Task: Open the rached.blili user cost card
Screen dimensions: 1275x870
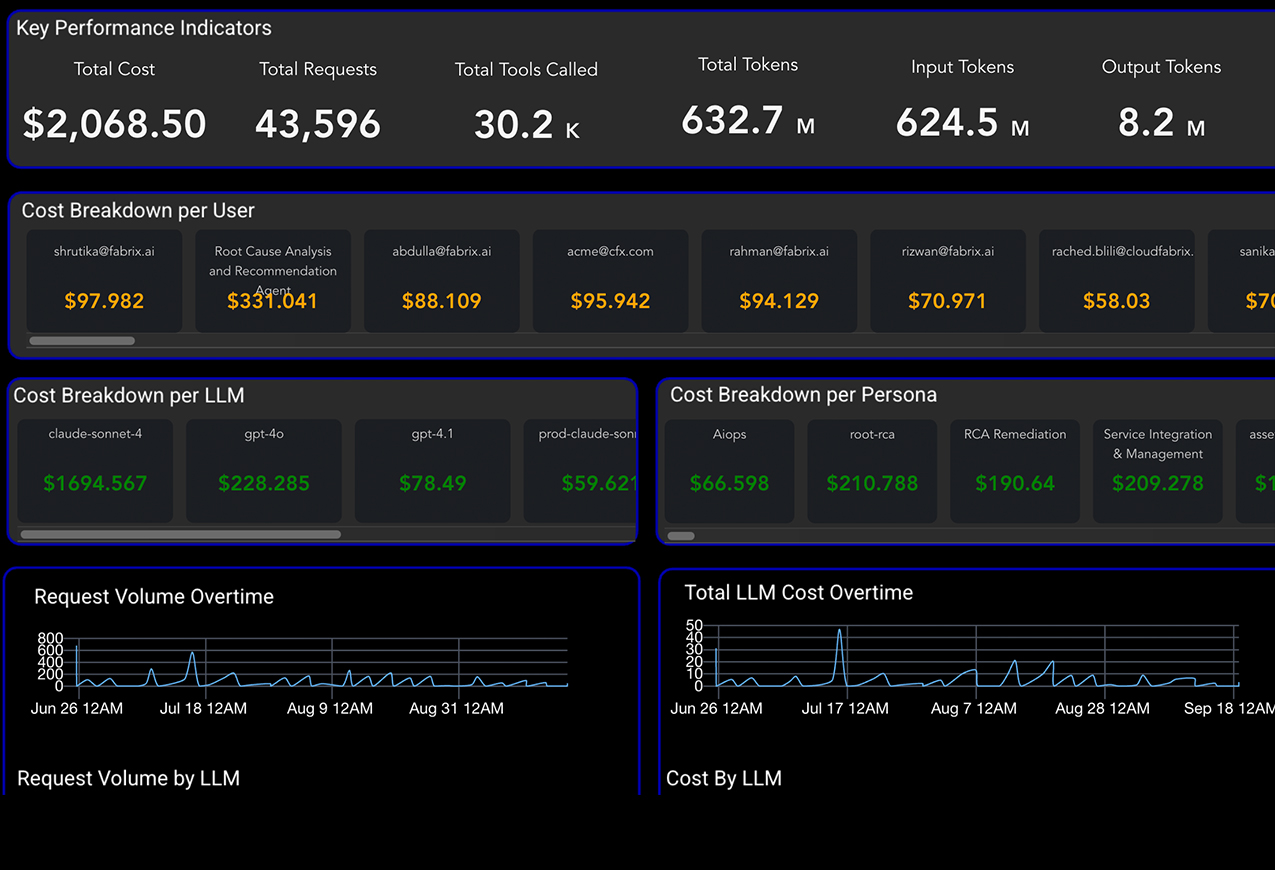Action: click(x=1116, y=281)
